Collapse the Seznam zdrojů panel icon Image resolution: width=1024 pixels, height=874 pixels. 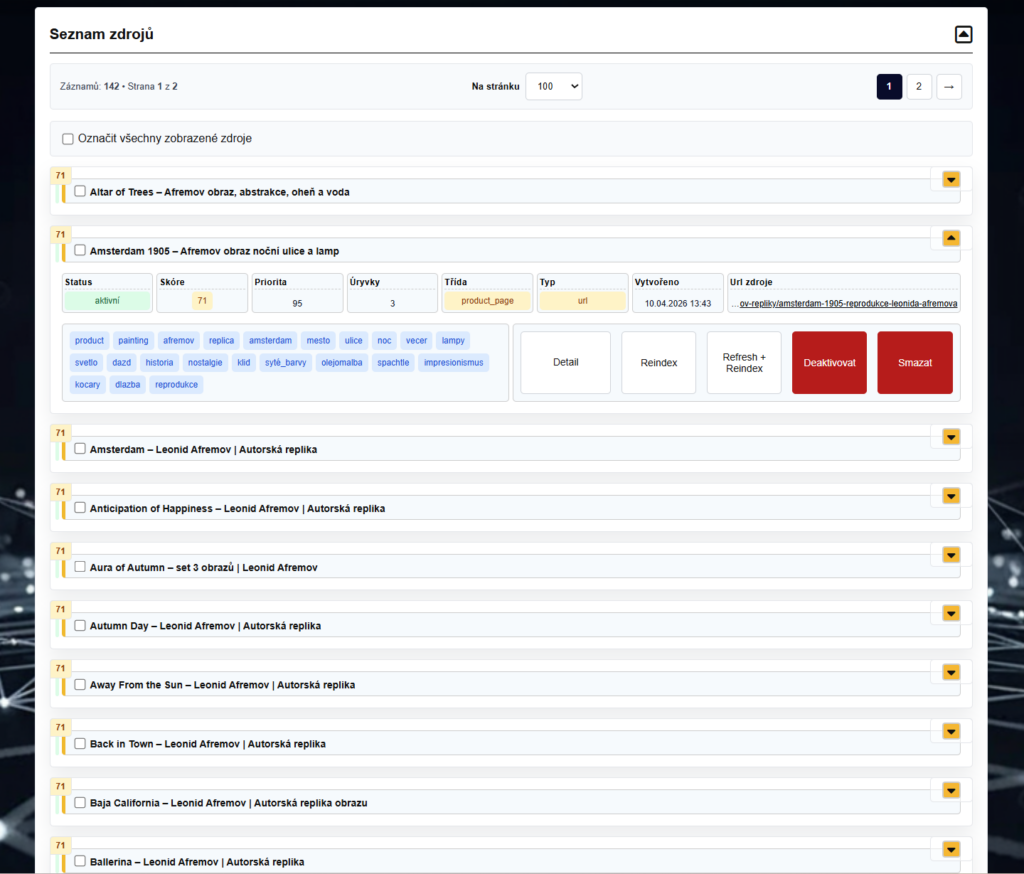963,35
